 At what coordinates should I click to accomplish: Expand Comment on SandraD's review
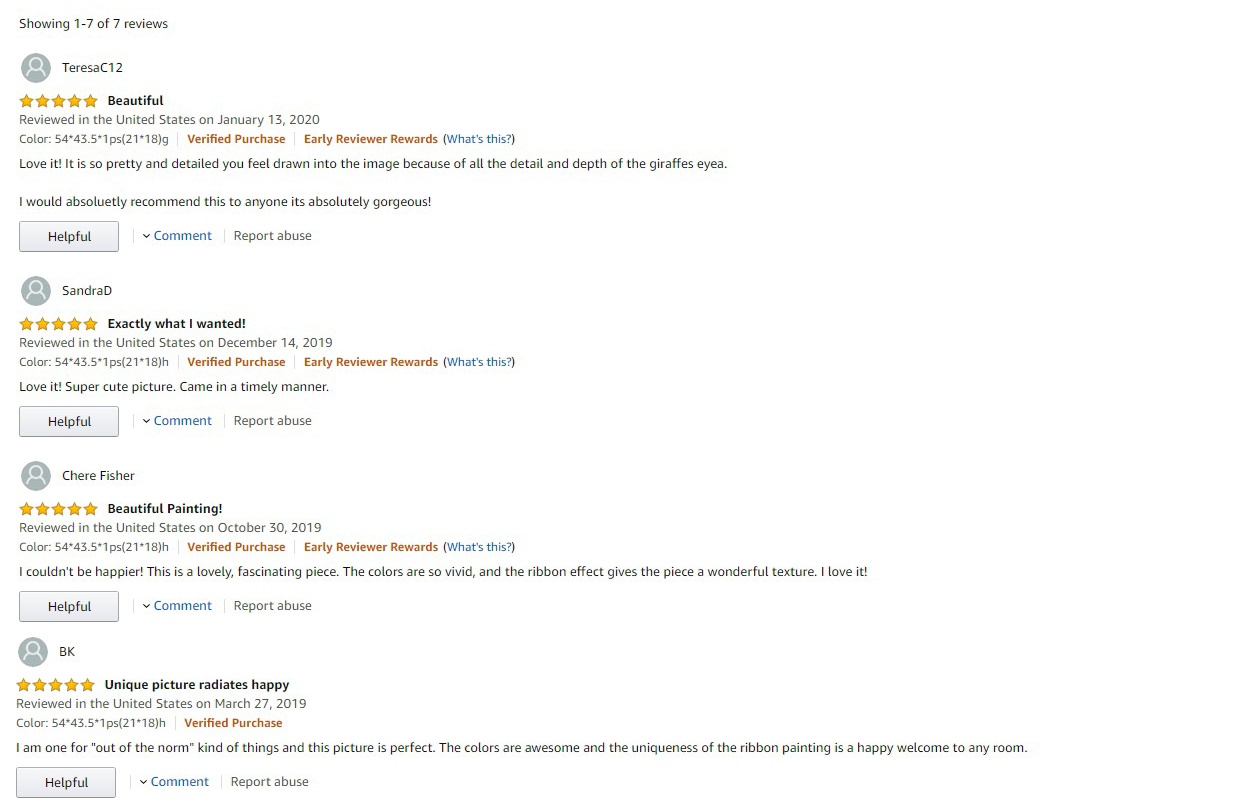177,421
